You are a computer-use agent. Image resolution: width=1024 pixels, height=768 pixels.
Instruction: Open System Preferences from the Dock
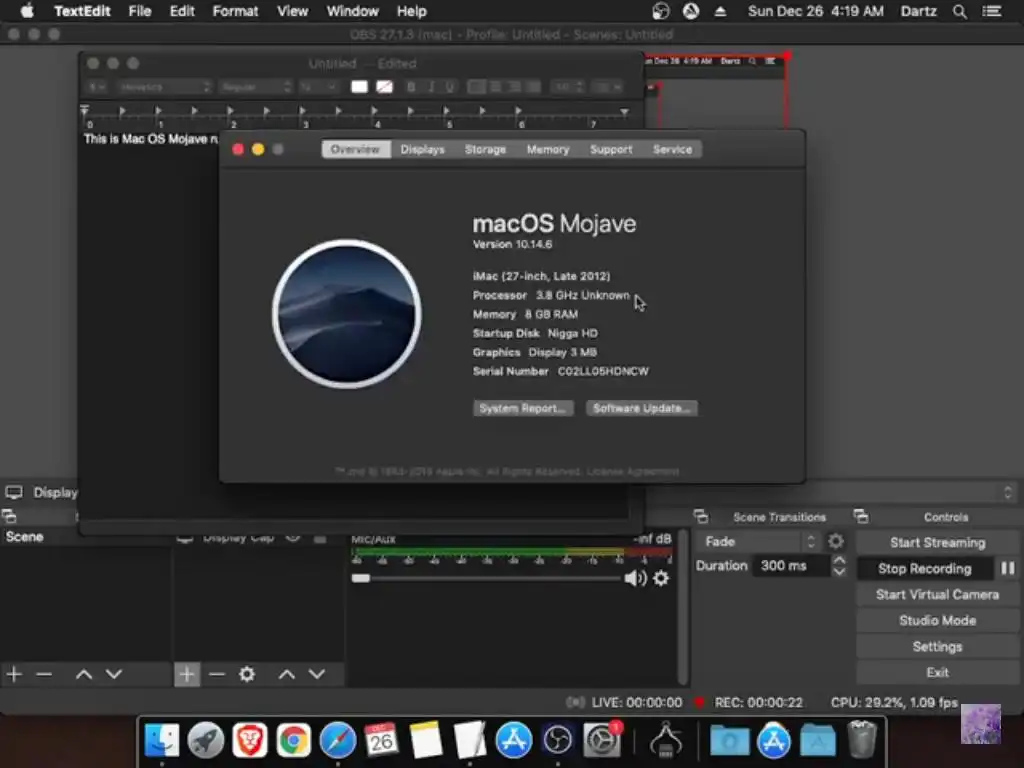tap(601, 741)
